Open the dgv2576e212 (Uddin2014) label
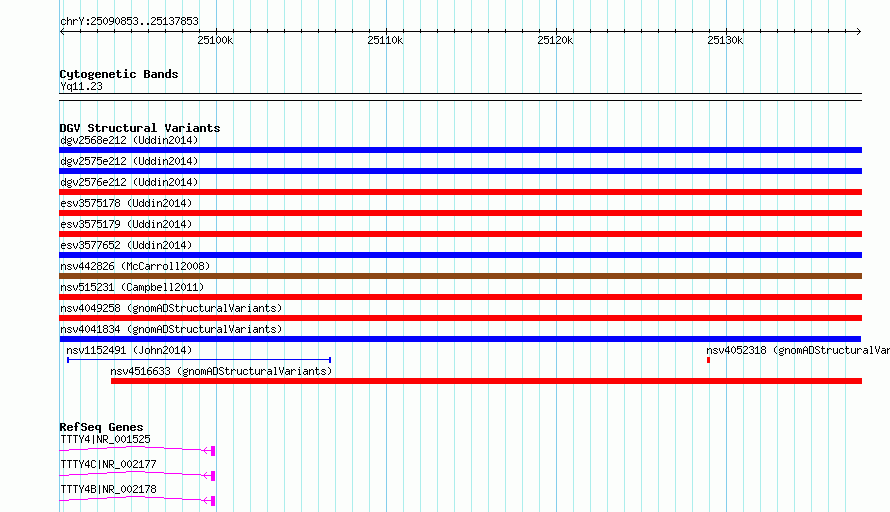The height and width of the screenshot is (512, 890). pos(129,182)
